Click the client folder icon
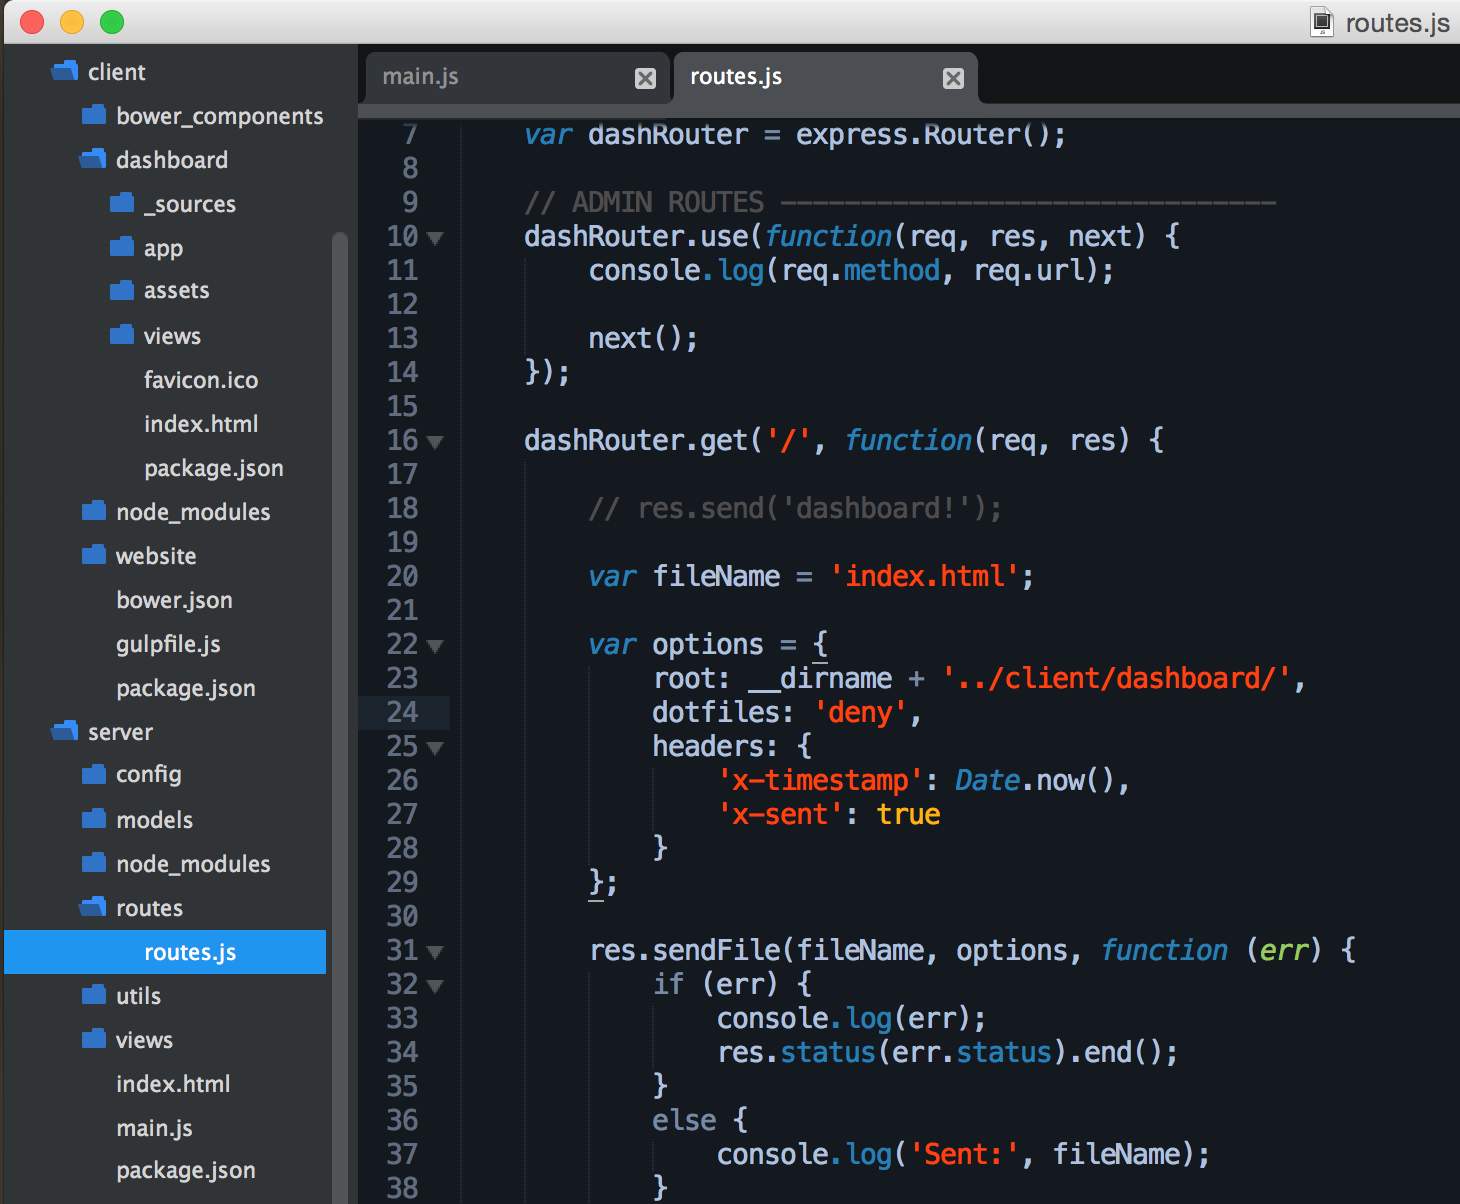Viewport: 1460px width, 1204px height. click(x=65, y=71)
